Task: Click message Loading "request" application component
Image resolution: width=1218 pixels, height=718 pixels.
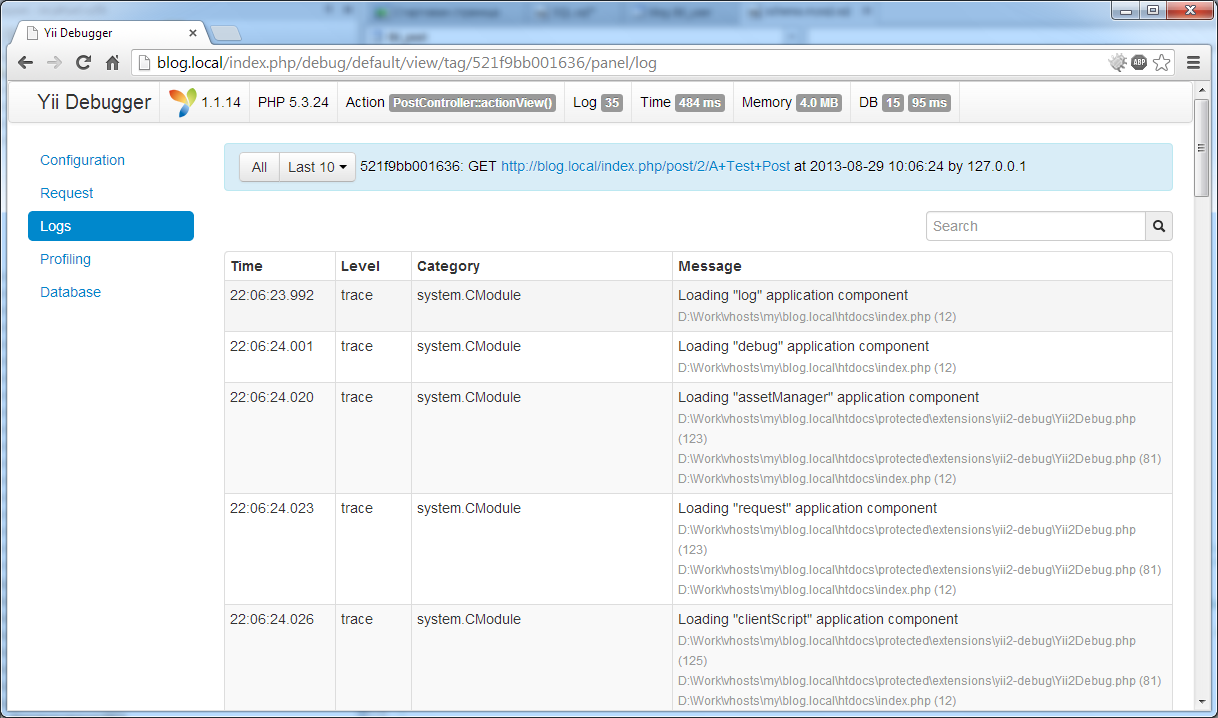Action: 808,508
